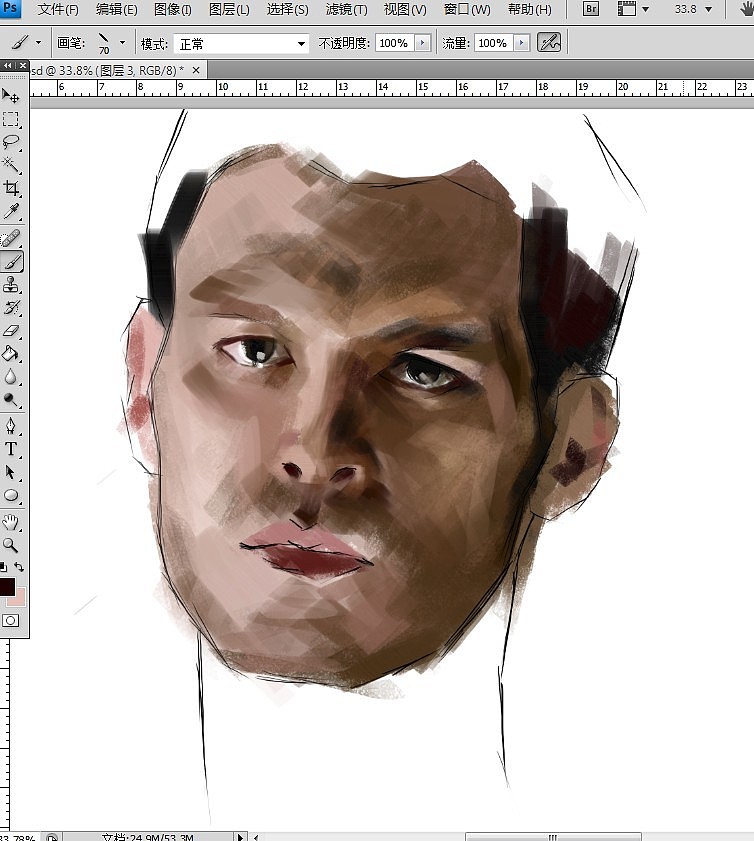Collapse the toolbox panel arrows
Screen dimensions: 754x841
8,65
